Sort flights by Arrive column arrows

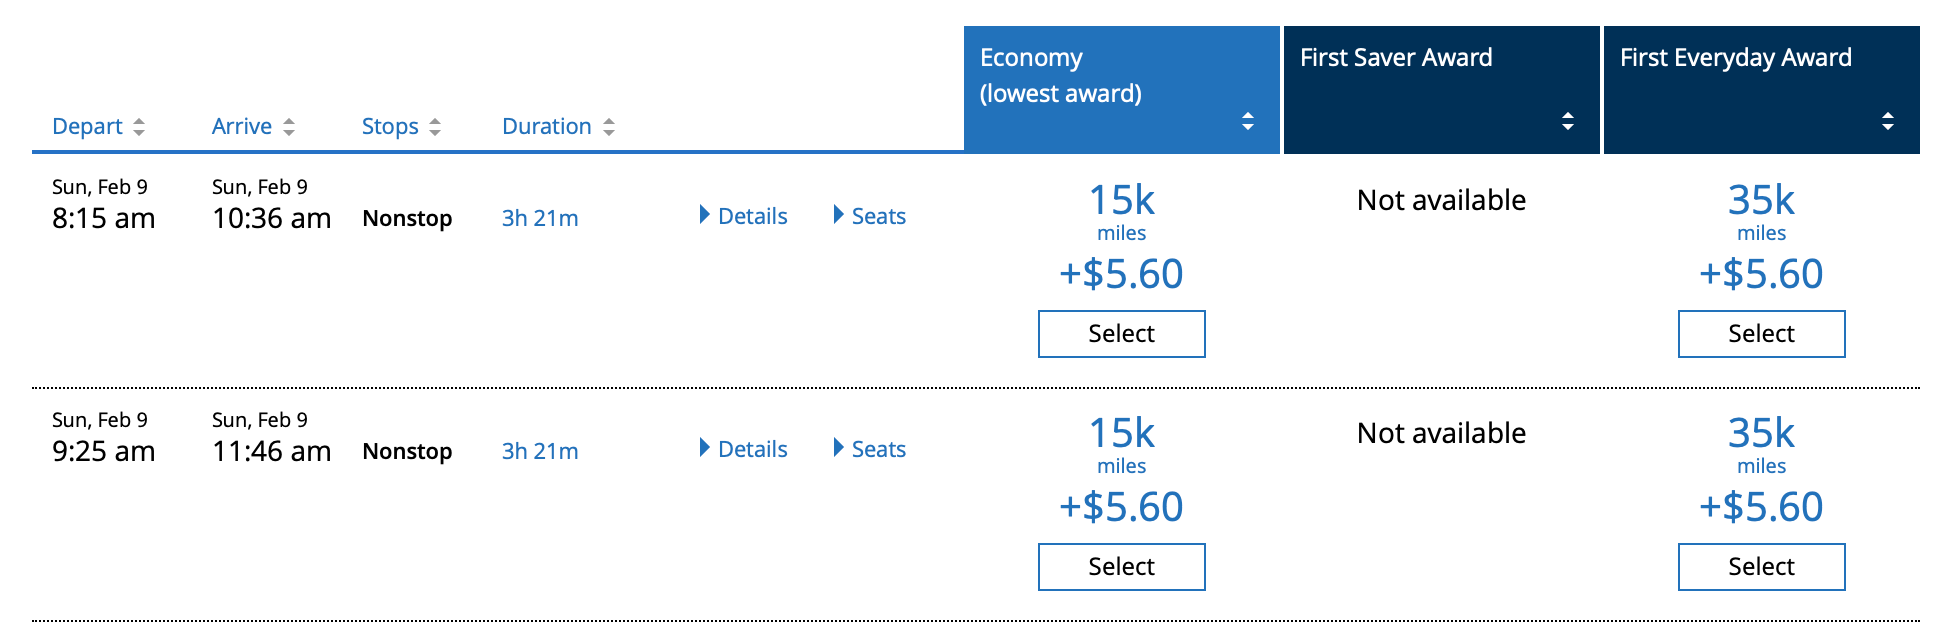point(289,127)
